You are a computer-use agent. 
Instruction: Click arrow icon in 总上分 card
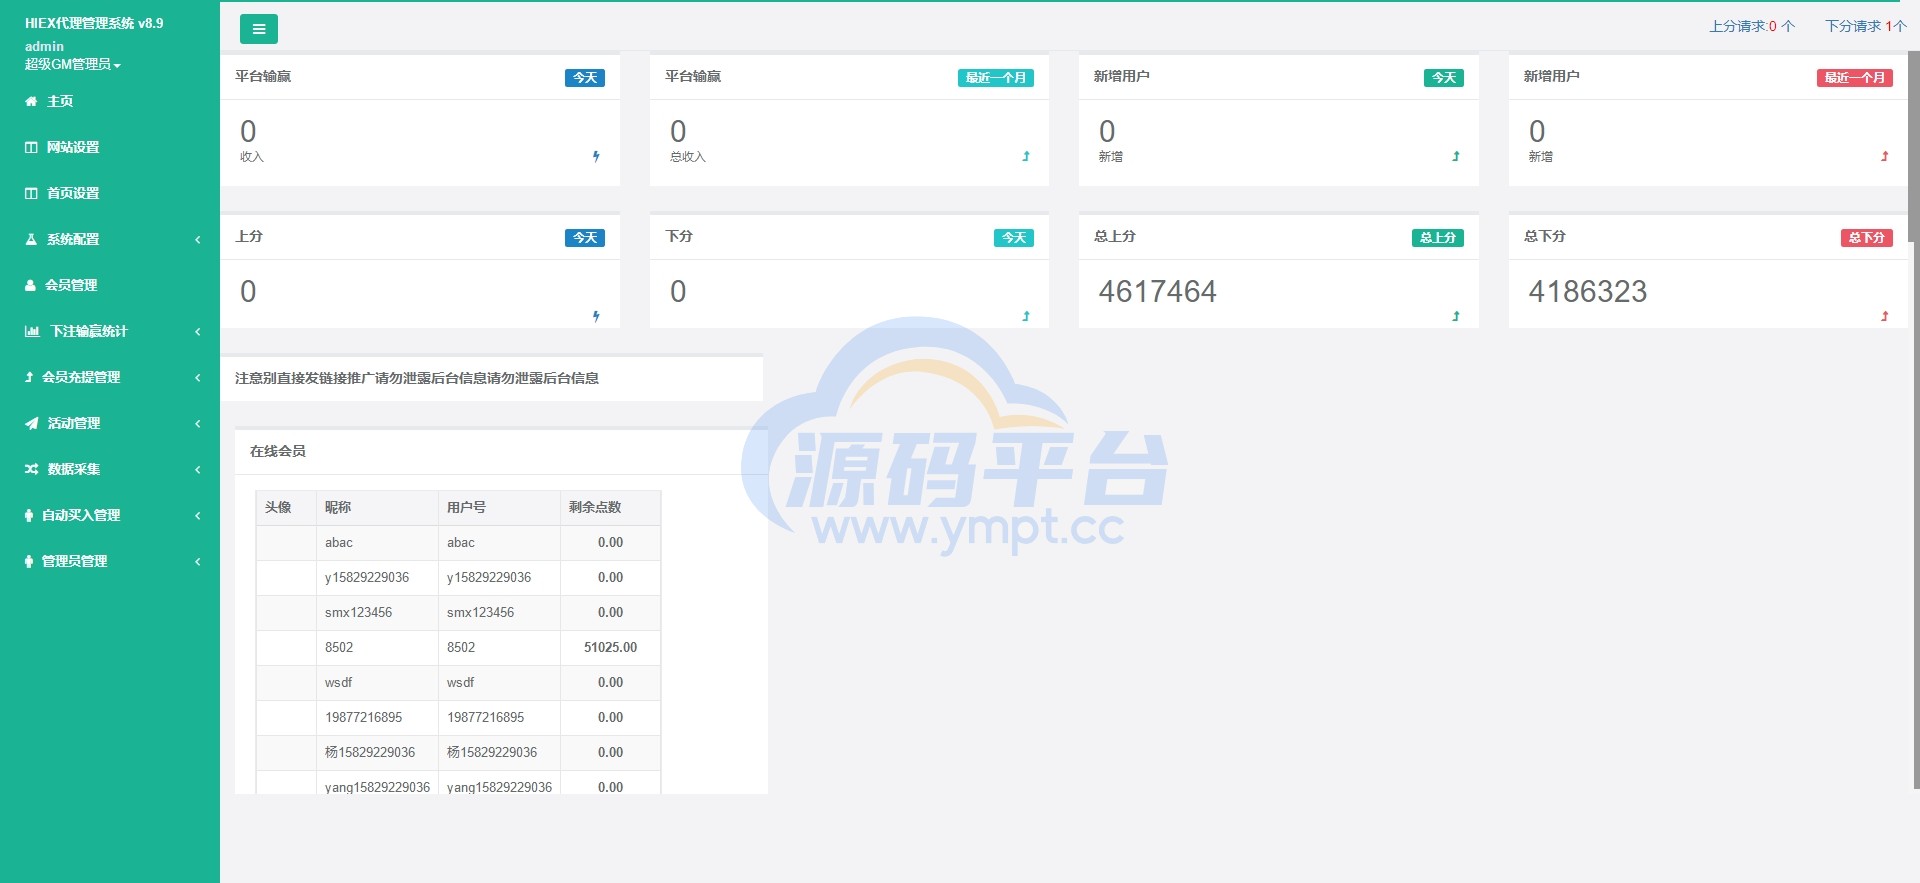[x=1456, y=316]
